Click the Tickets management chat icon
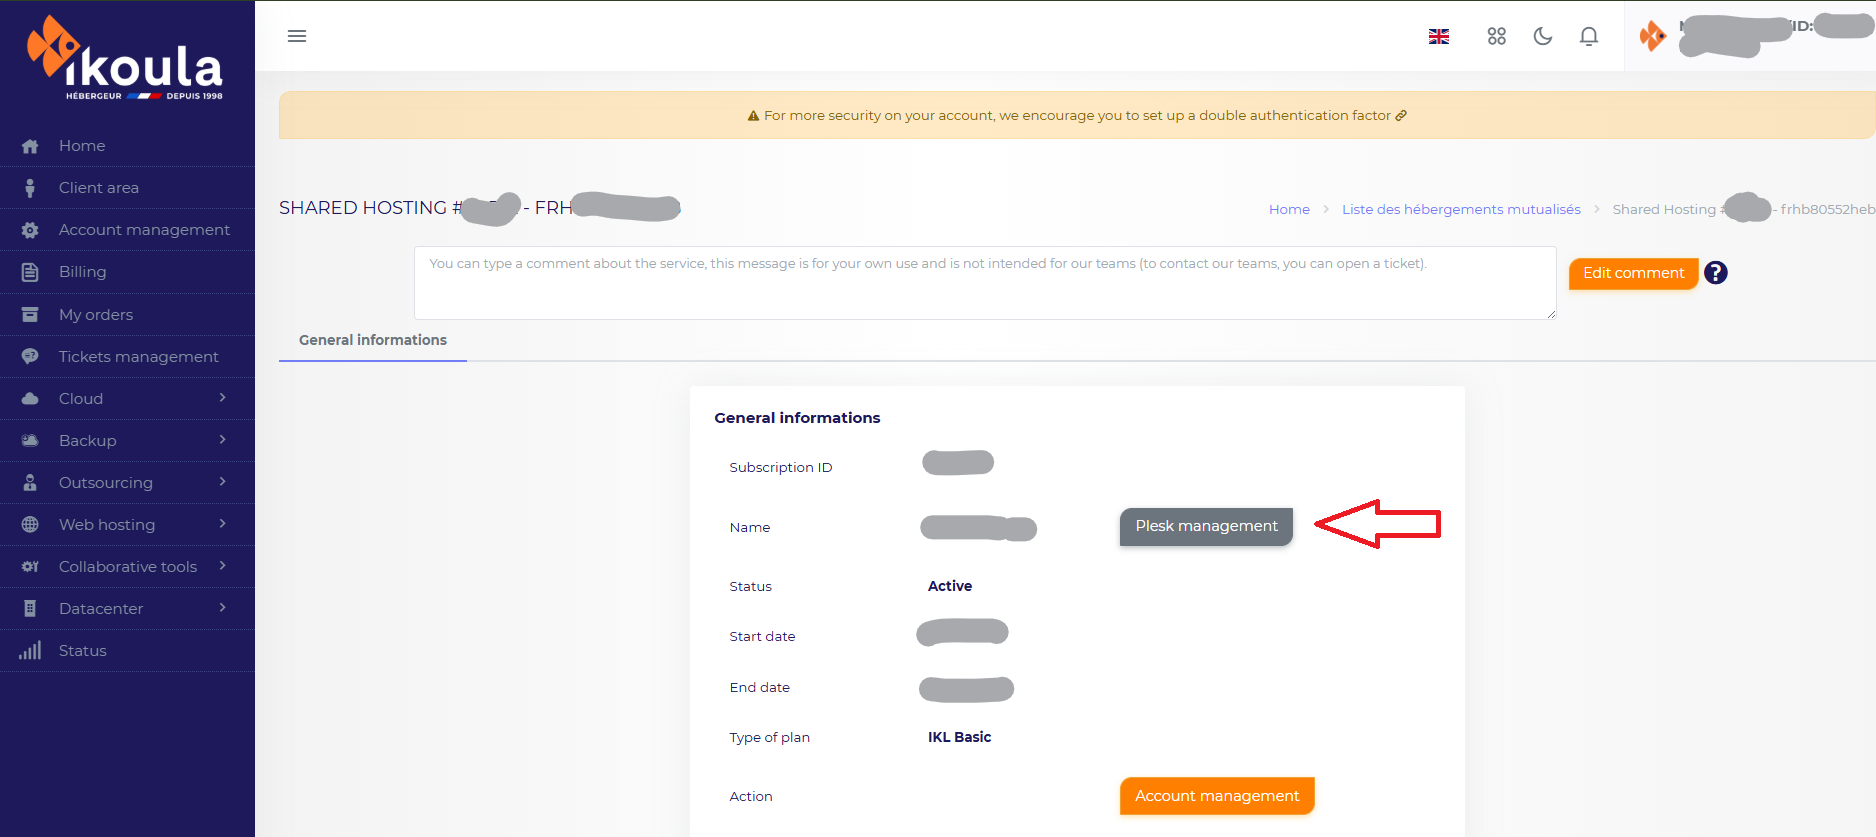This screenshot has width=1876, height=837. pyautogui.click(x=30, y=356)
